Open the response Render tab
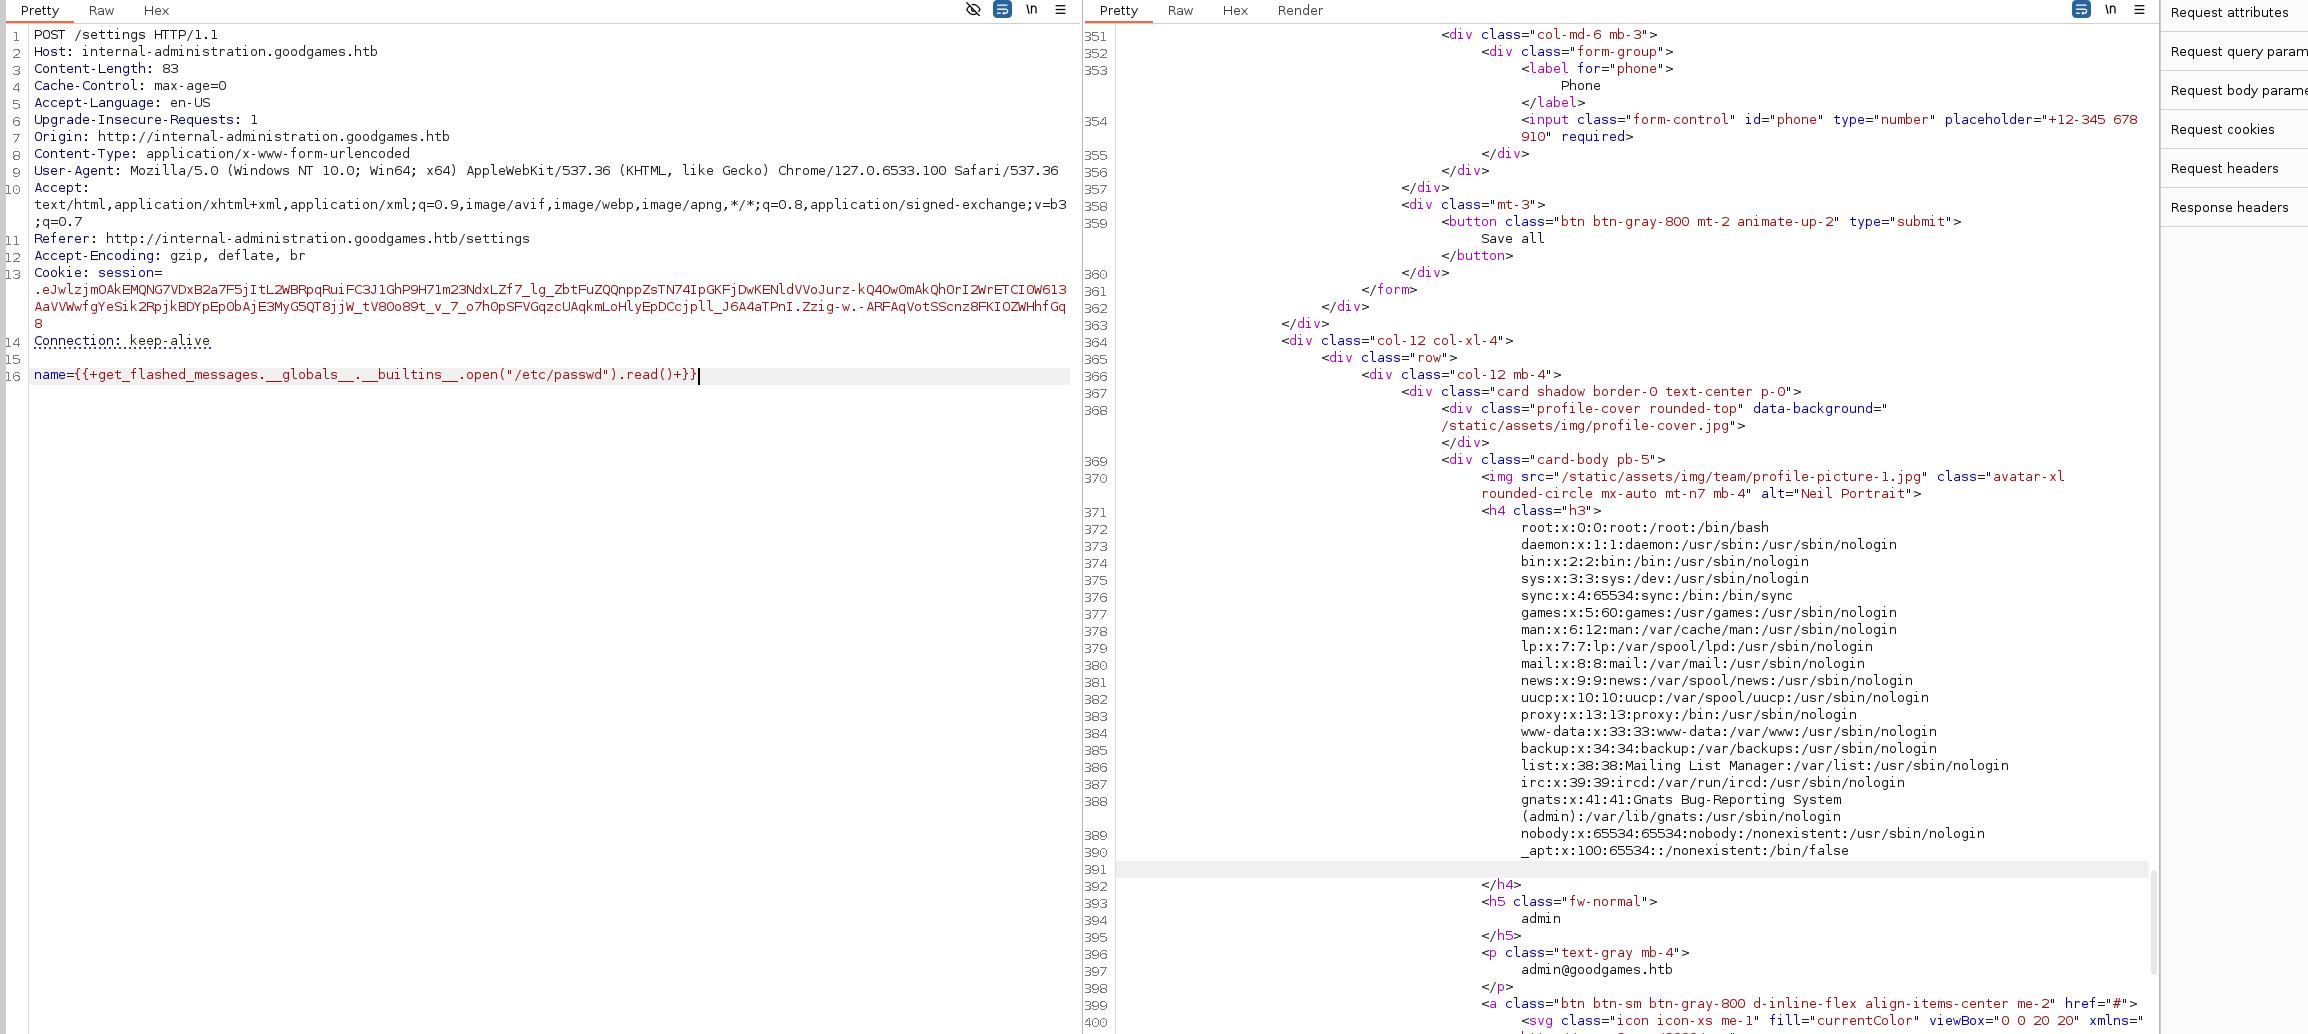Image resolution: width=2308 pixels, height=1034 pixels. pos(1300,11)
